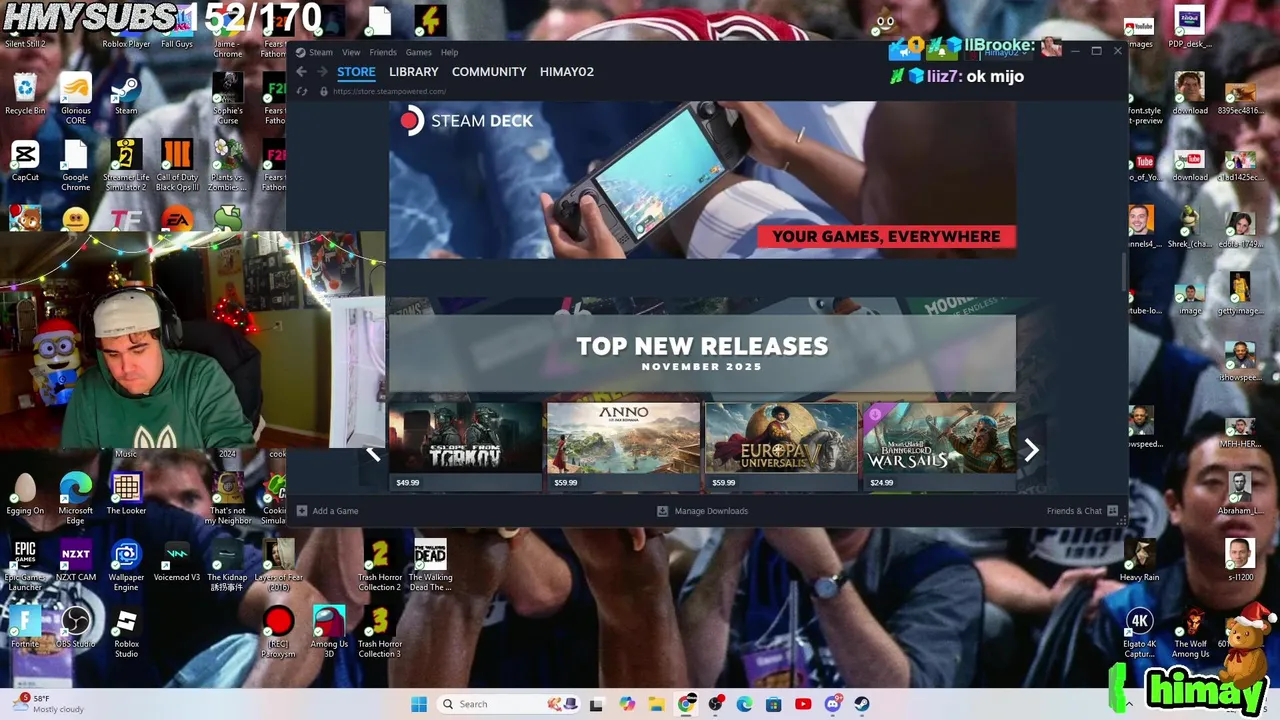
Task: Reload the Steam store page
Action: [302, 91]
